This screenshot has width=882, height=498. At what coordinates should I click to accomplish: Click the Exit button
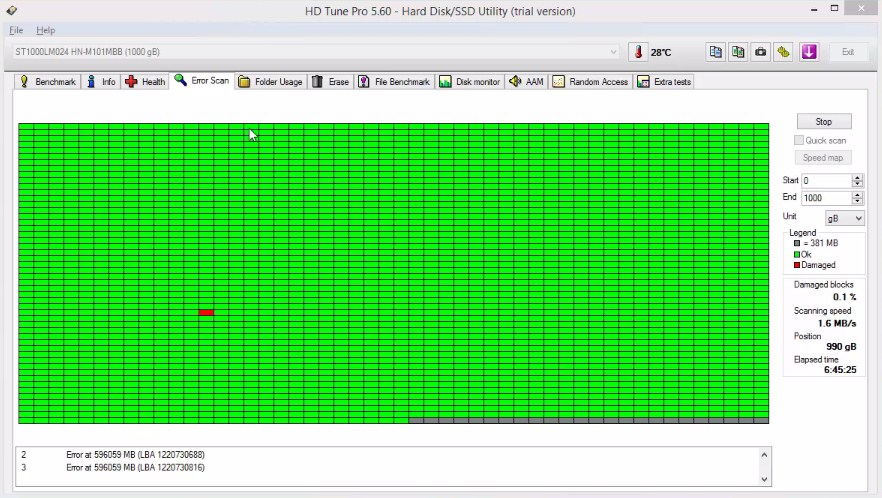click(x=848, y=52)
